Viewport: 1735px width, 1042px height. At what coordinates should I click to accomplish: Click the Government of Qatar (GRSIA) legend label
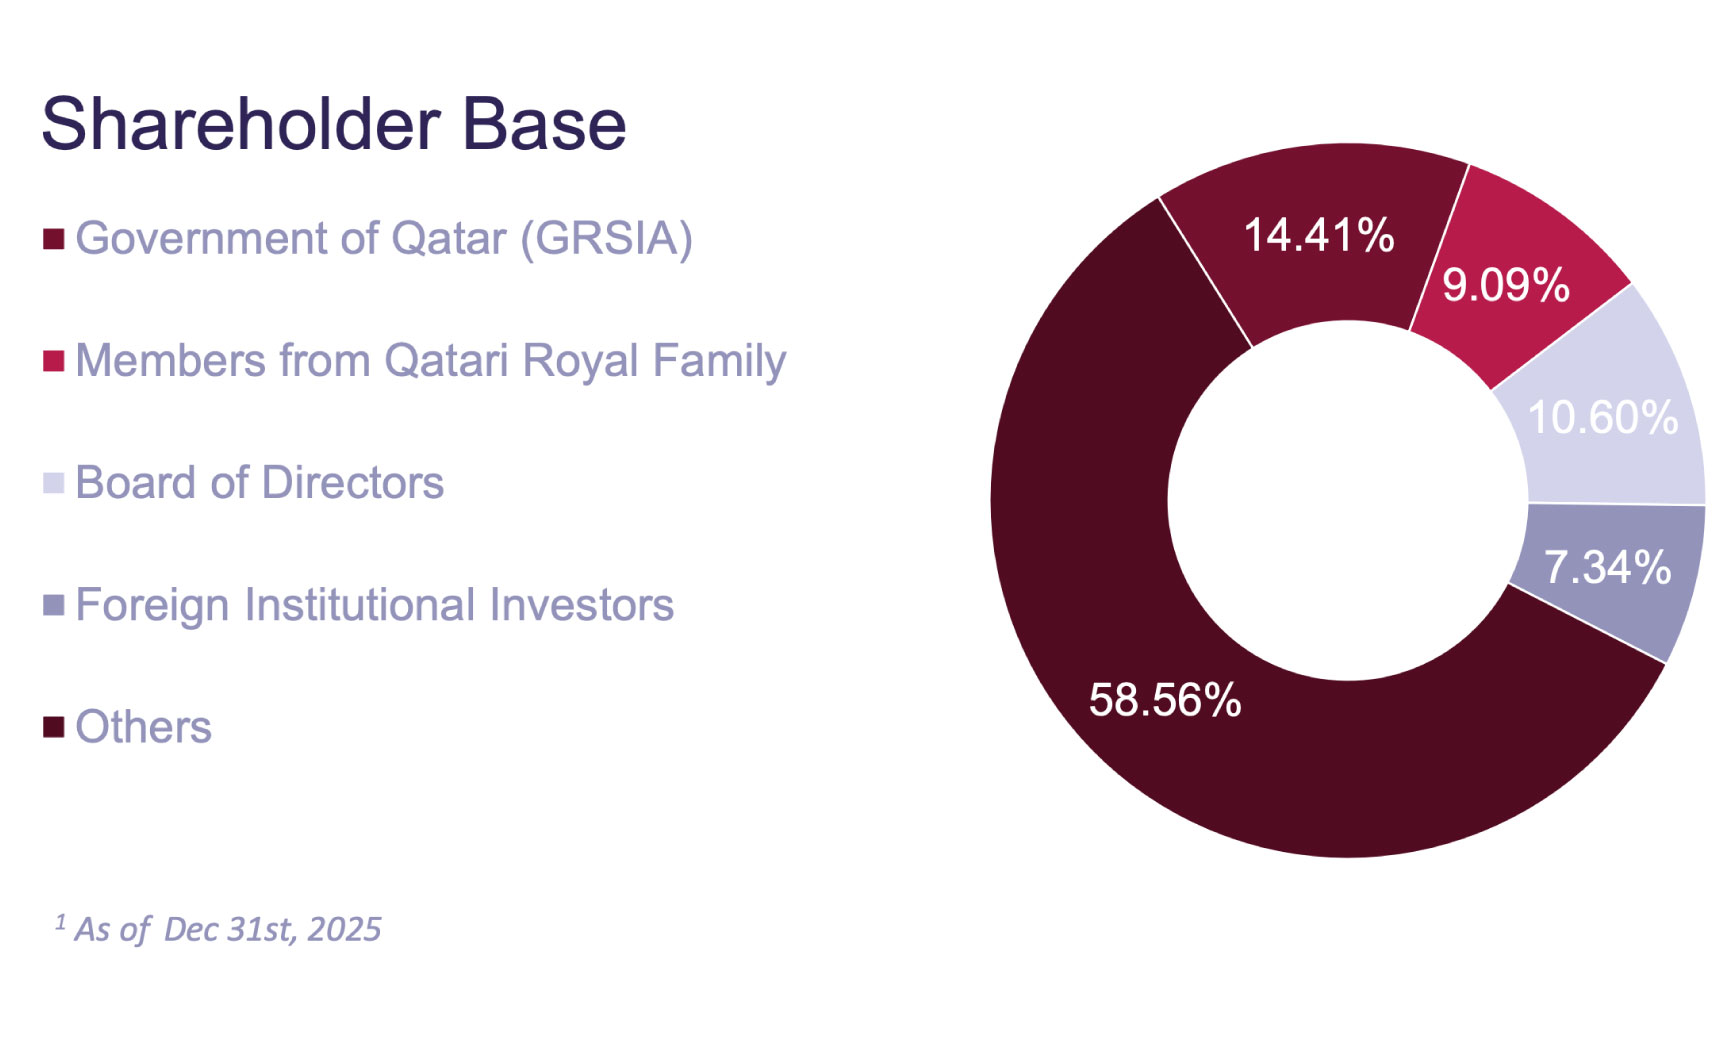click(x=384, y=239)
